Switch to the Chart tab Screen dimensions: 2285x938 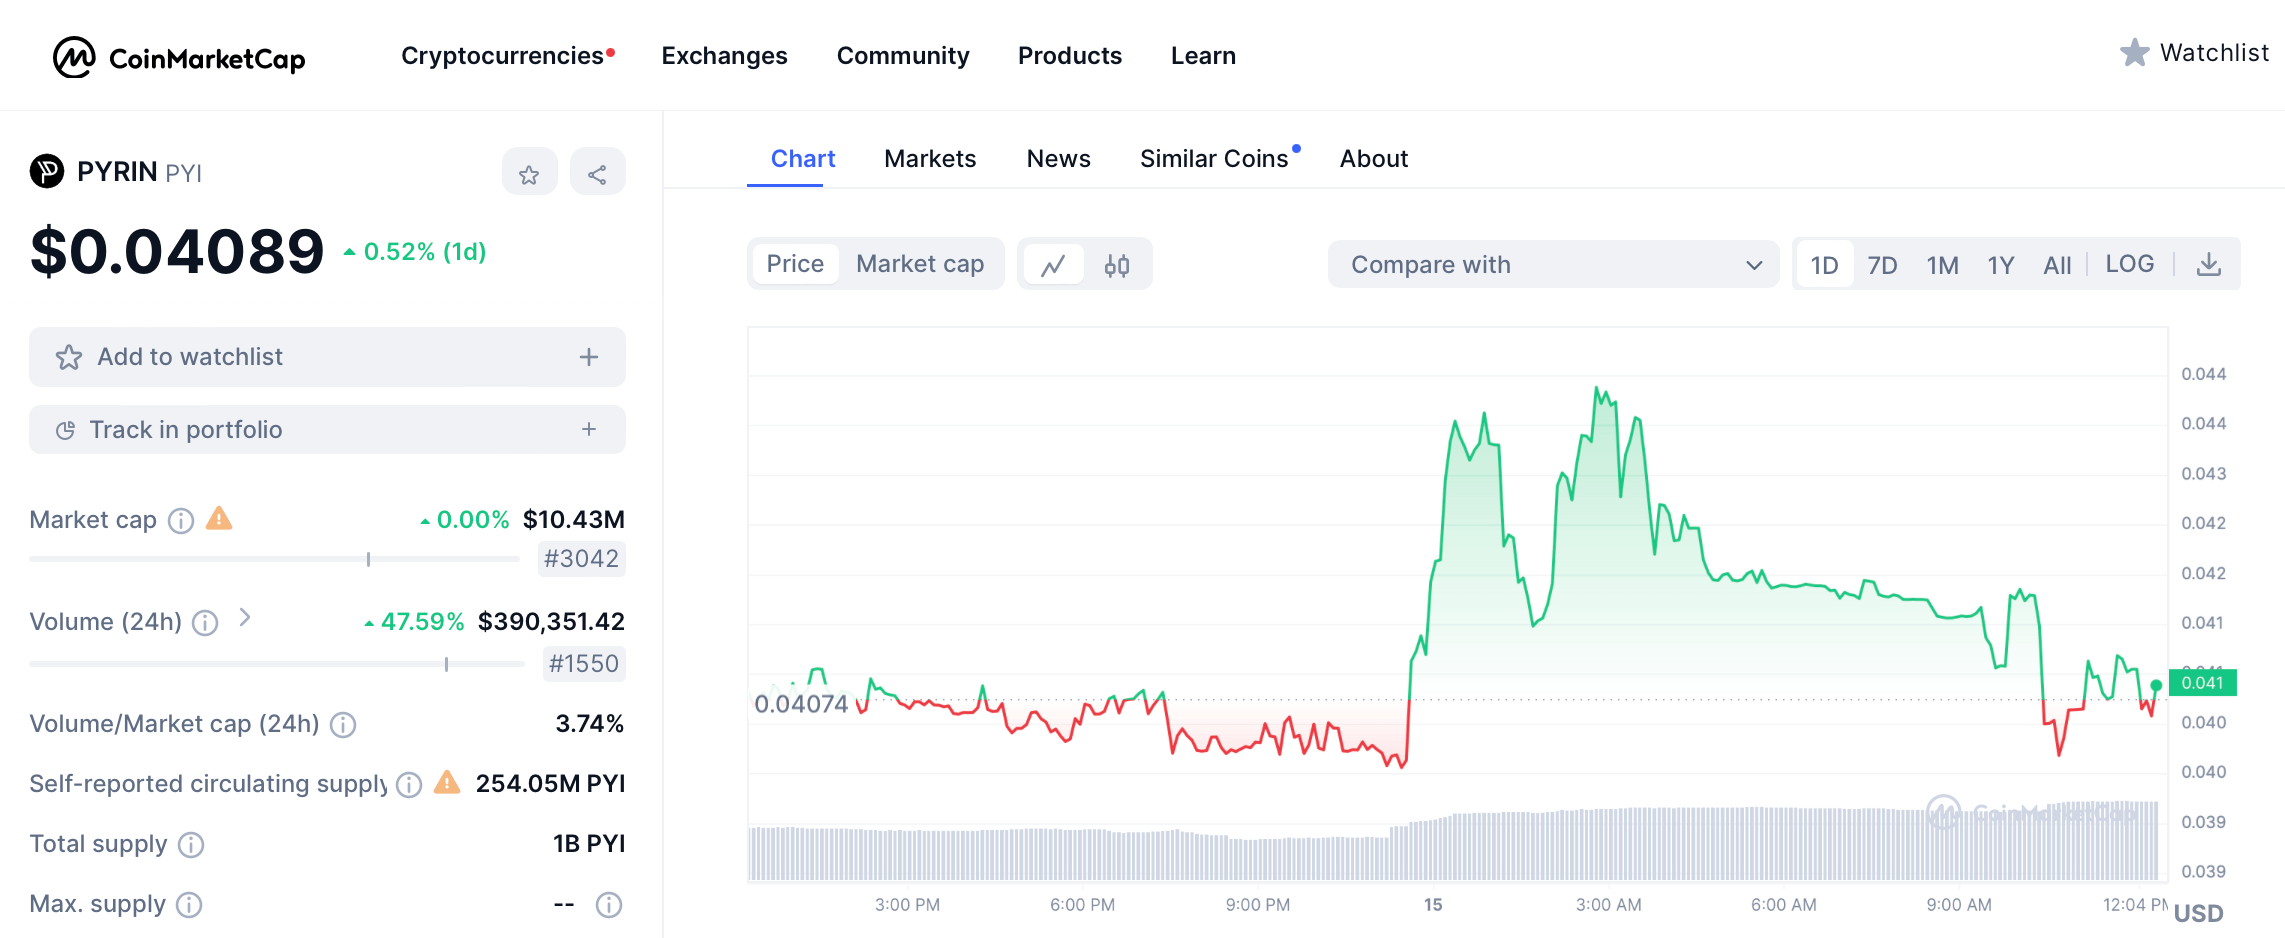tap(803, 159)
